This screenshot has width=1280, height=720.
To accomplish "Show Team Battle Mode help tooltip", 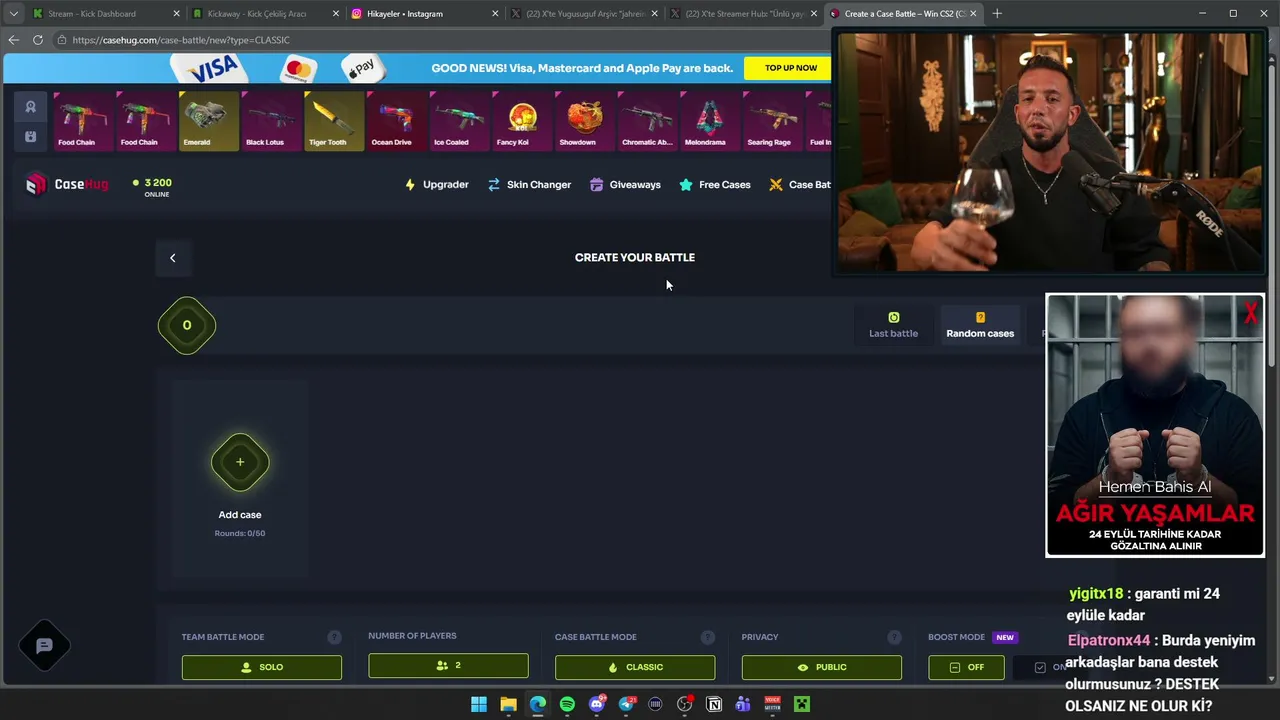I will [x=334, y=637].
